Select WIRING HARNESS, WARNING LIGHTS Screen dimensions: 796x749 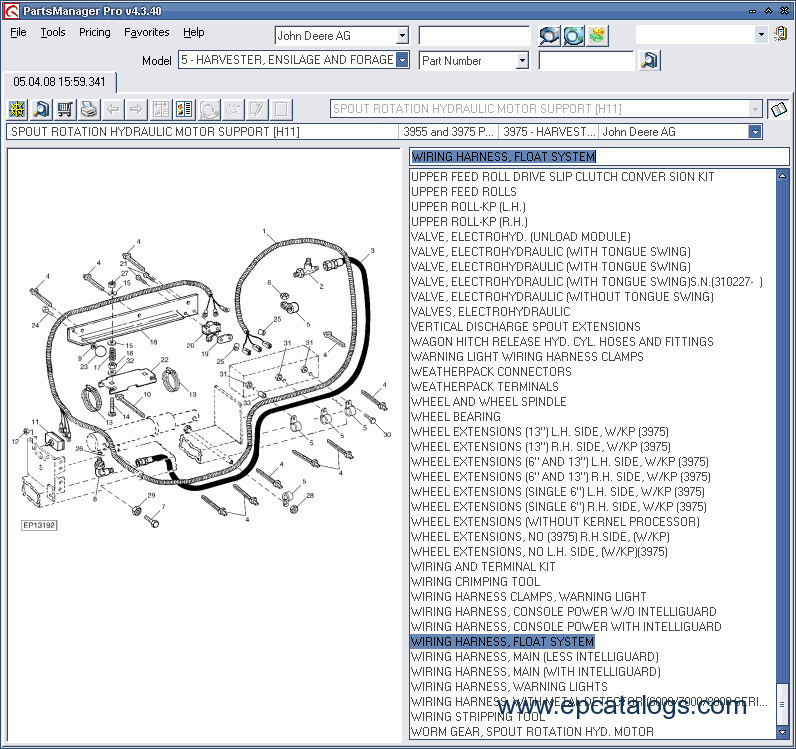(509, 687)
